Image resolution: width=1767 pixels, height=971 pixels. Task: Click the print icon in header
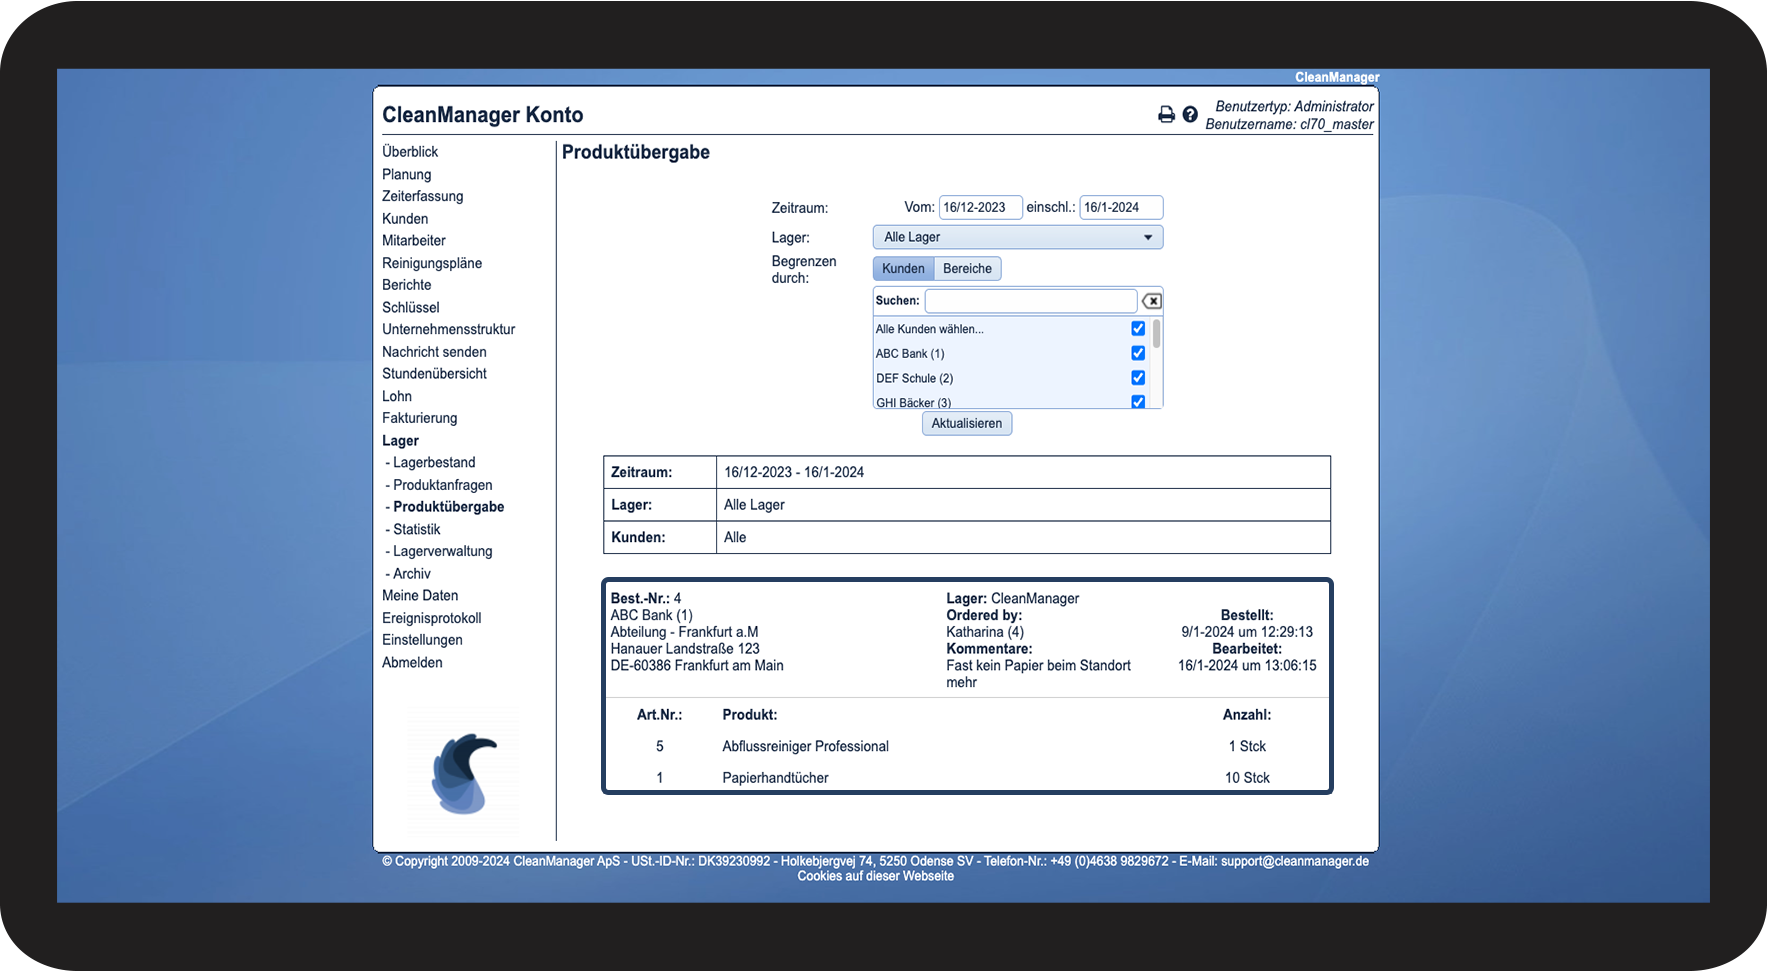[x=1166, y=115]
